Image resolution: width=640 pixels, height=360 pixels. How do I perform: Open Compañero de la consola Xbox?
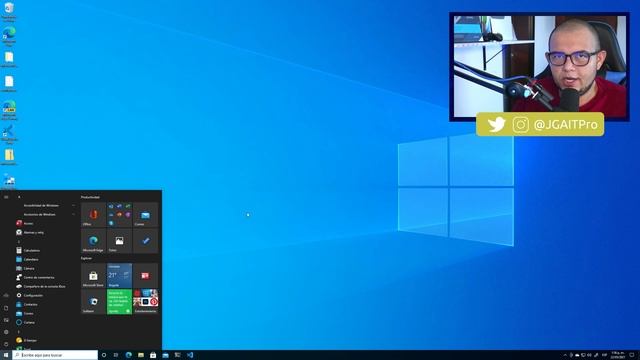[46, 286]
